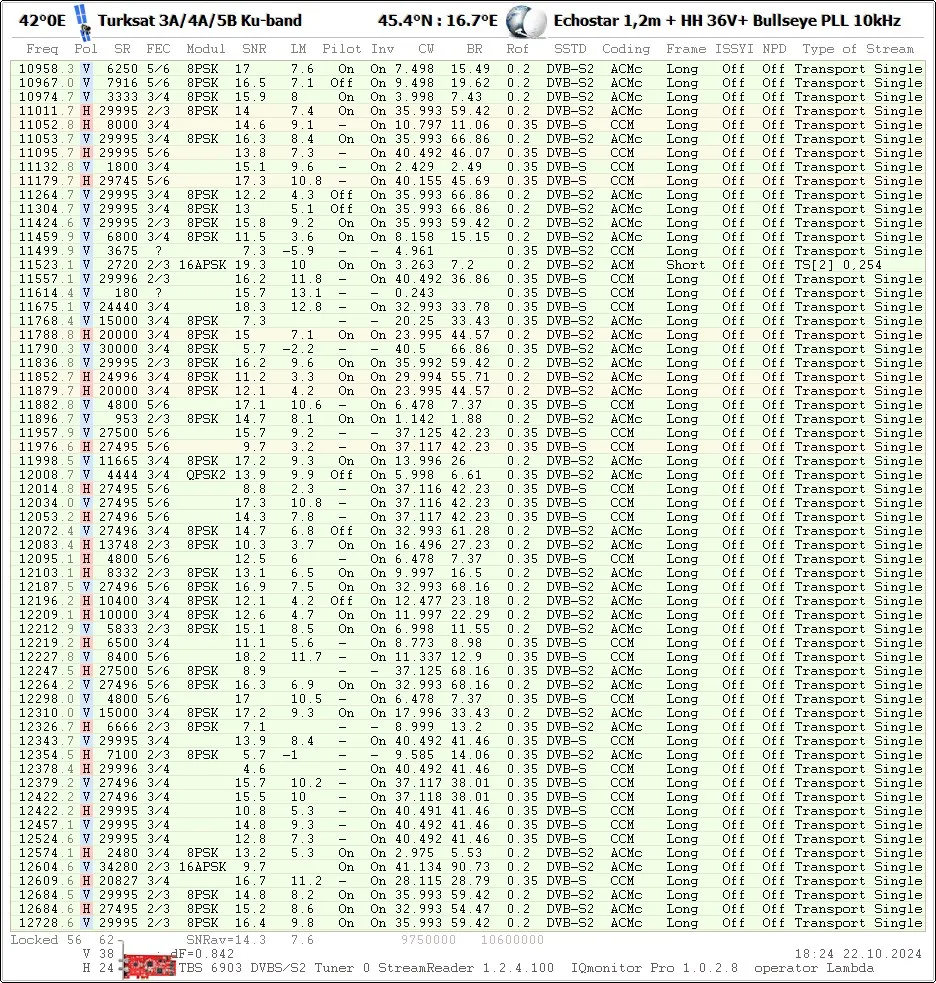Image resolution: width=936 pixels, height=983 pixels.
Task: Click the Freq column header
Action: click(42, 49)
